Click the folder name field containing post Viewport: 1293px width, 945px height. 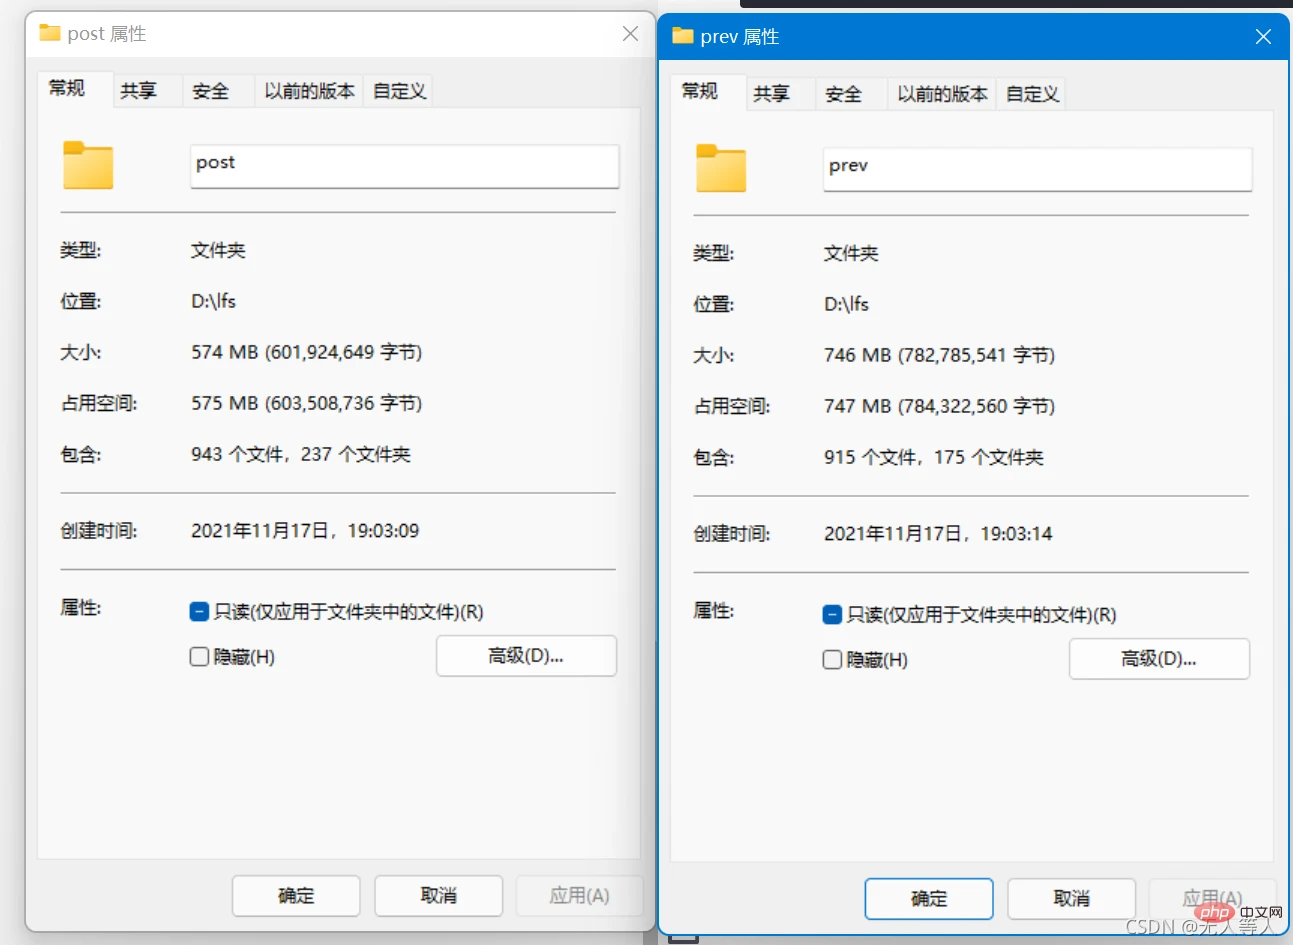tap(404, 166)
